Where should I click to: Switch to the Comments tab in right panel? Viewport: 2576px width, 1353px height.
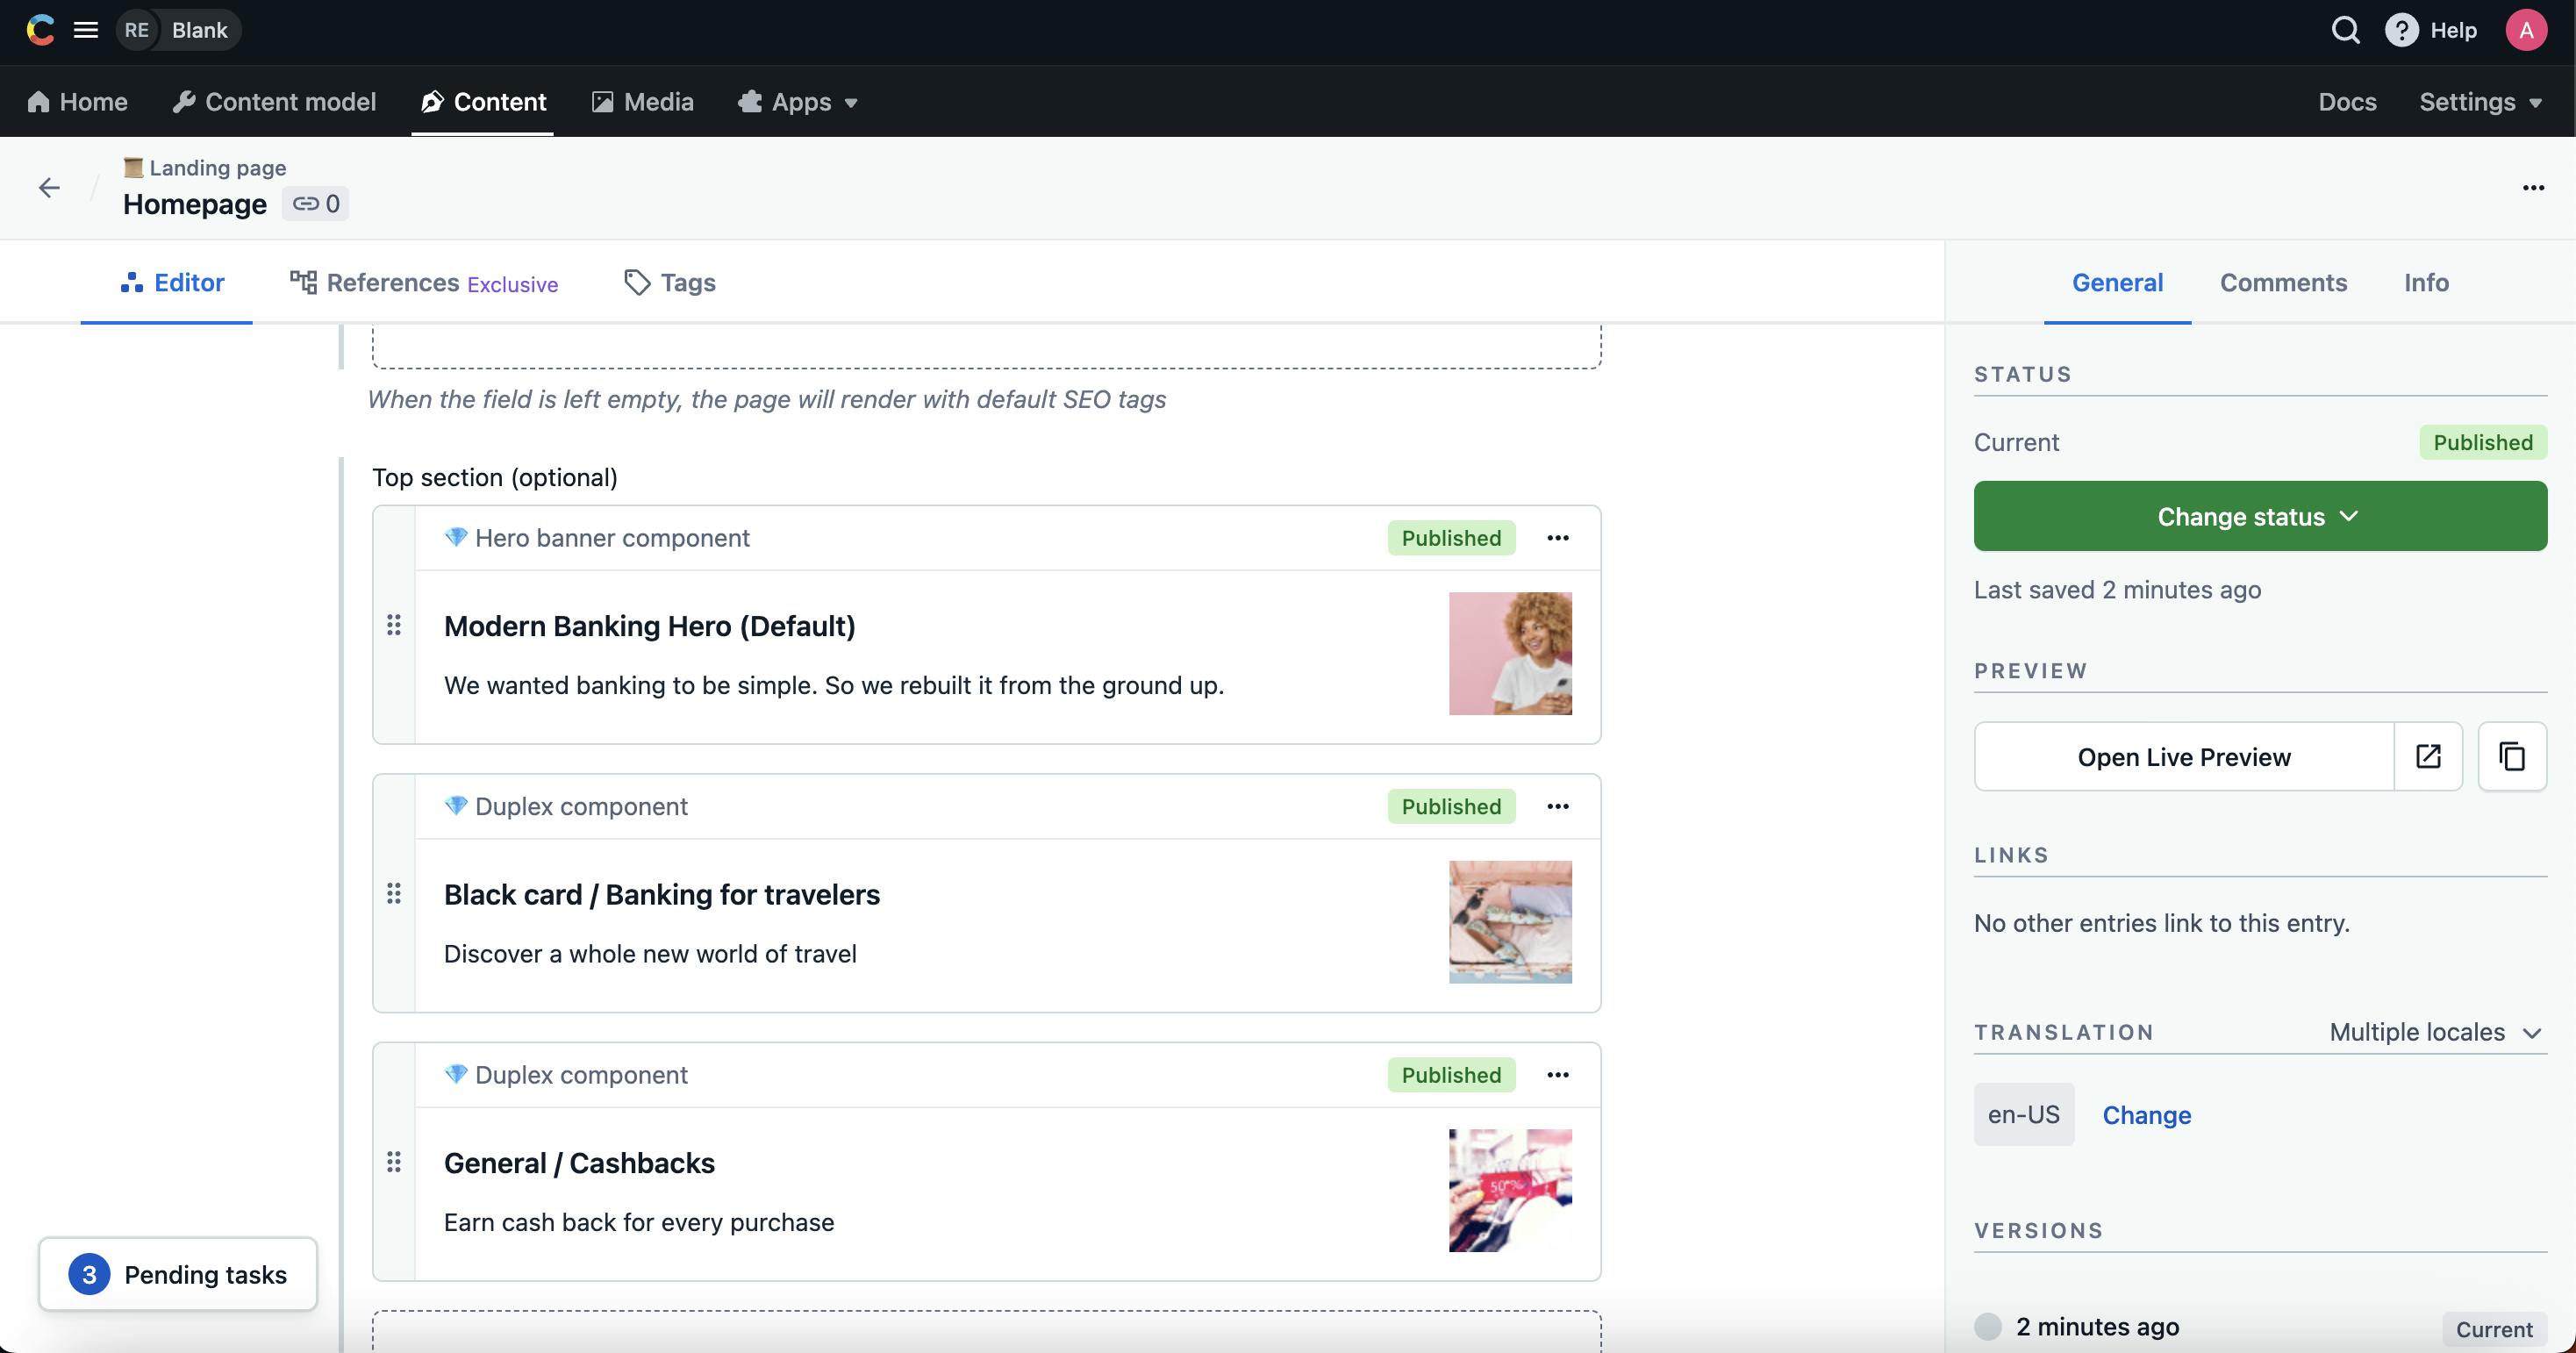click(2283, 281)
